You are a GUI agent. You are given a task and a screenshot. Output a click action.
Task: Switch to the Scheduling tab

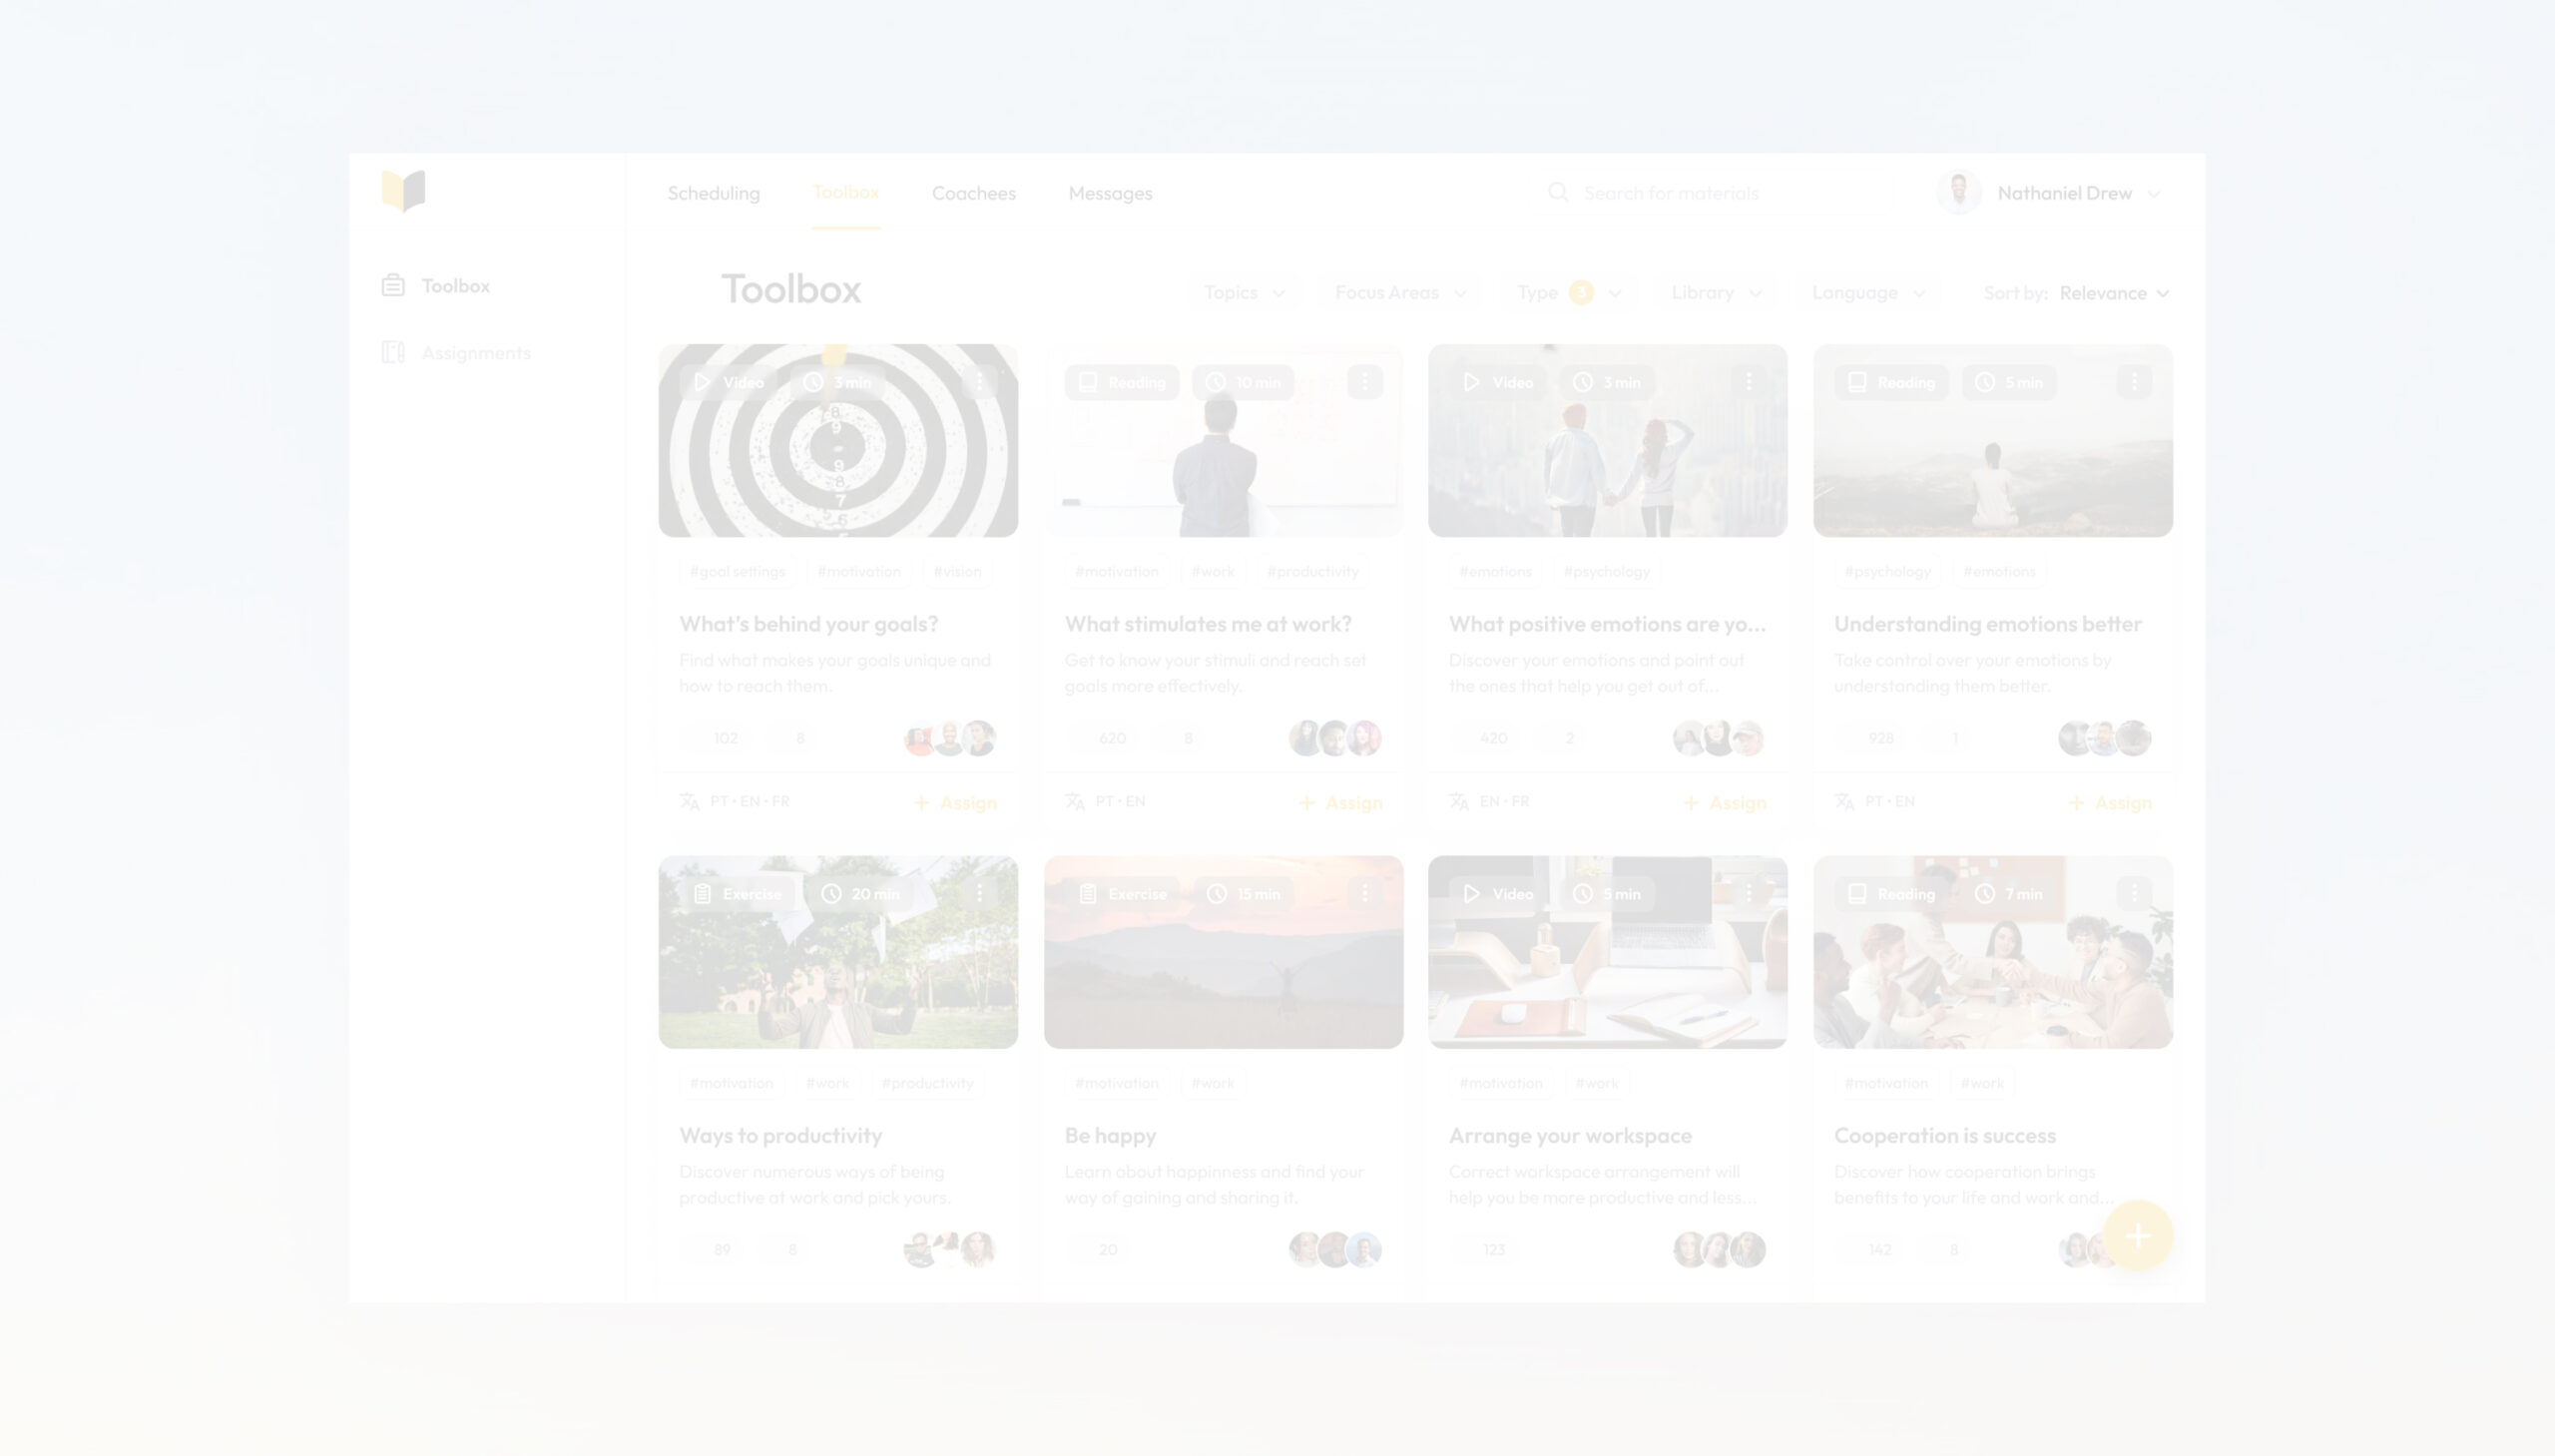(714, 193)
